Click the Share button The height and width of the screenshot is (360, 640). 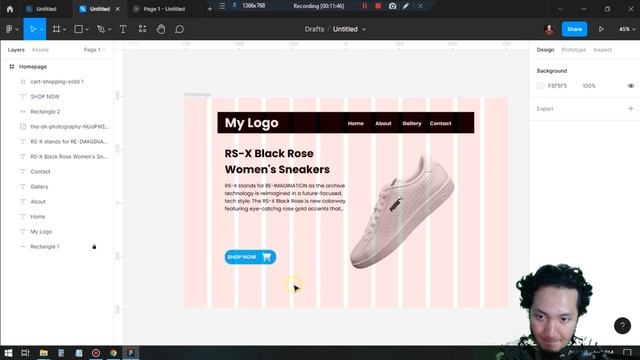(x=574, y=29)
